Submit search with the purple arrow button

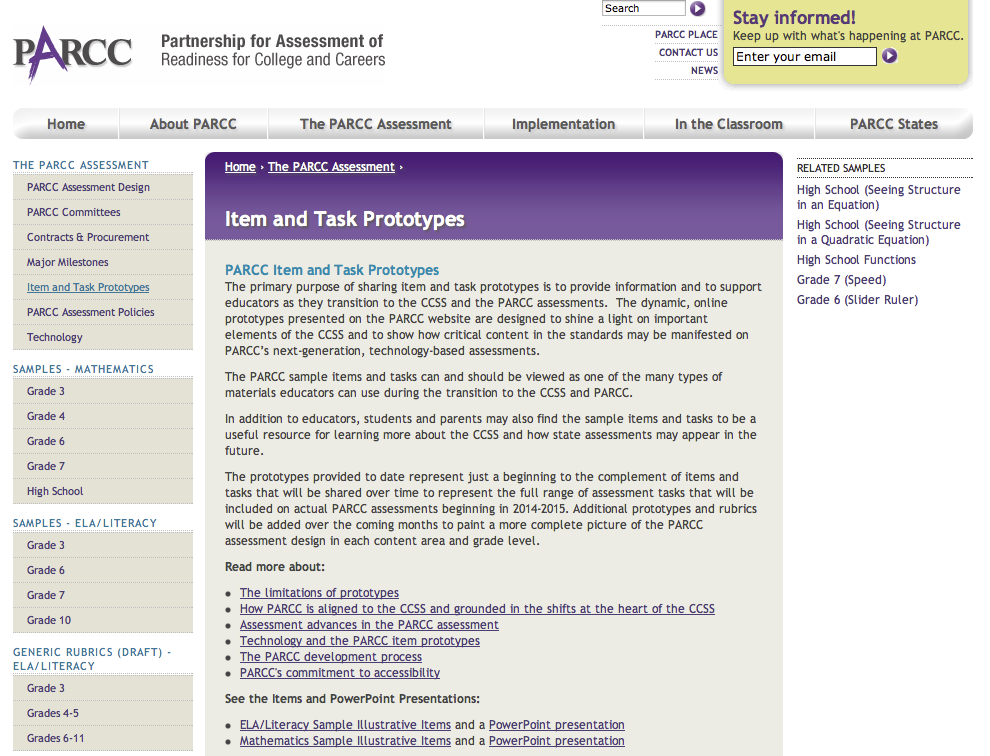pos(697,8)
